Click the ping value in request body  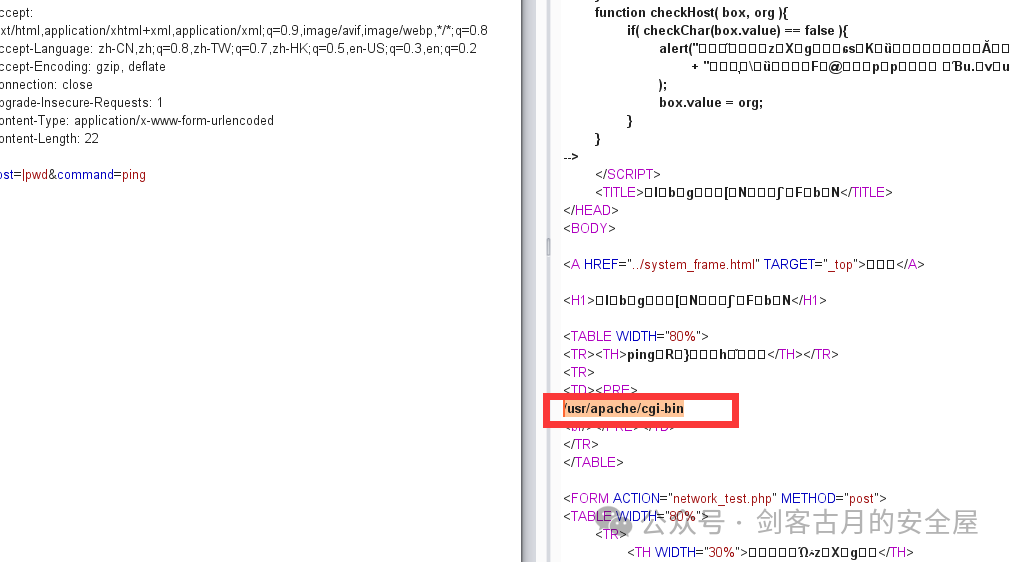coord(134,175)
